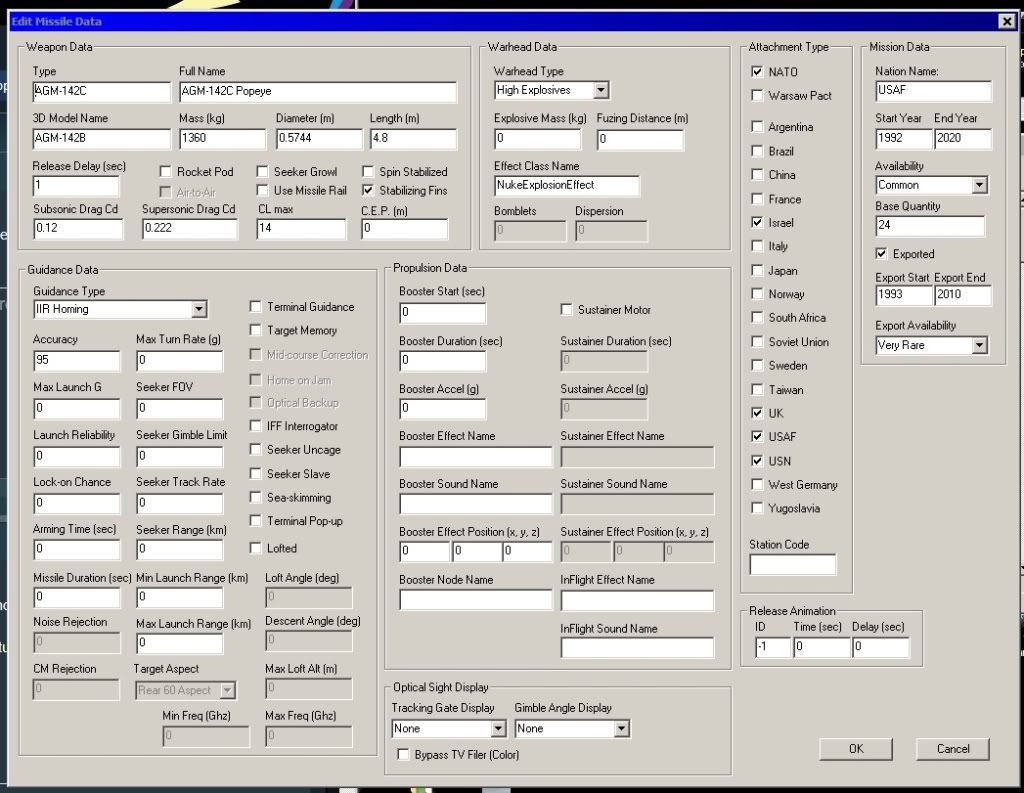Check the Soviet Union attachment checkbox
This screenshot has height=793, width=1024.
[x=757, y=342]
